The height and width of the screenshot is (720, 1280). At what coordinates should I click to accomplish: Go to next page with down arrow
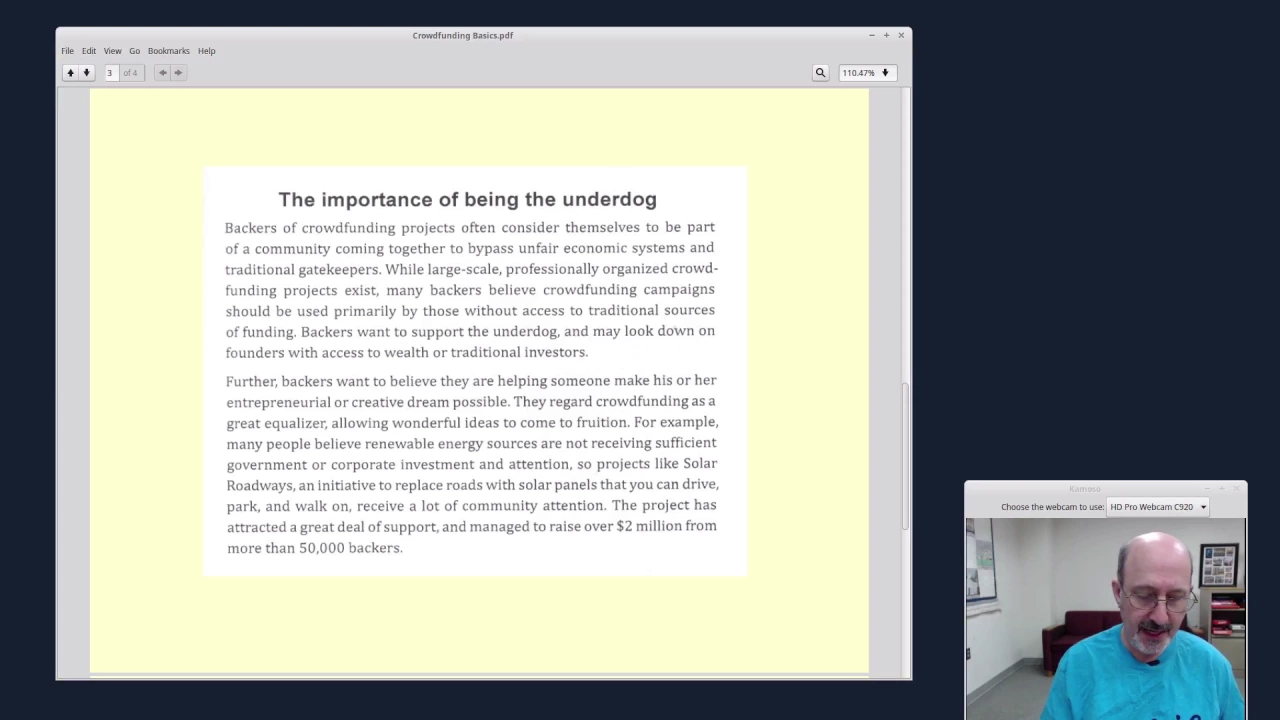tap(86, 72)
